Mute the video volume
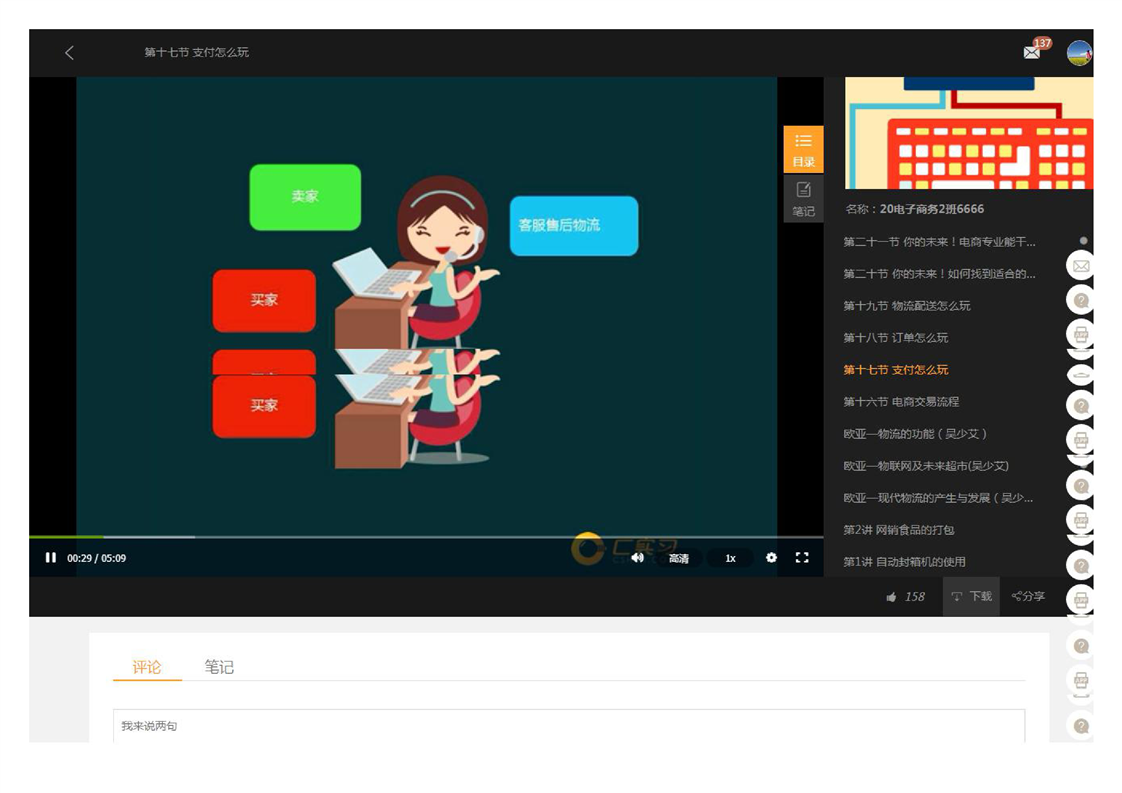This screenshot has height=793, width=1122. coord(637,558)
